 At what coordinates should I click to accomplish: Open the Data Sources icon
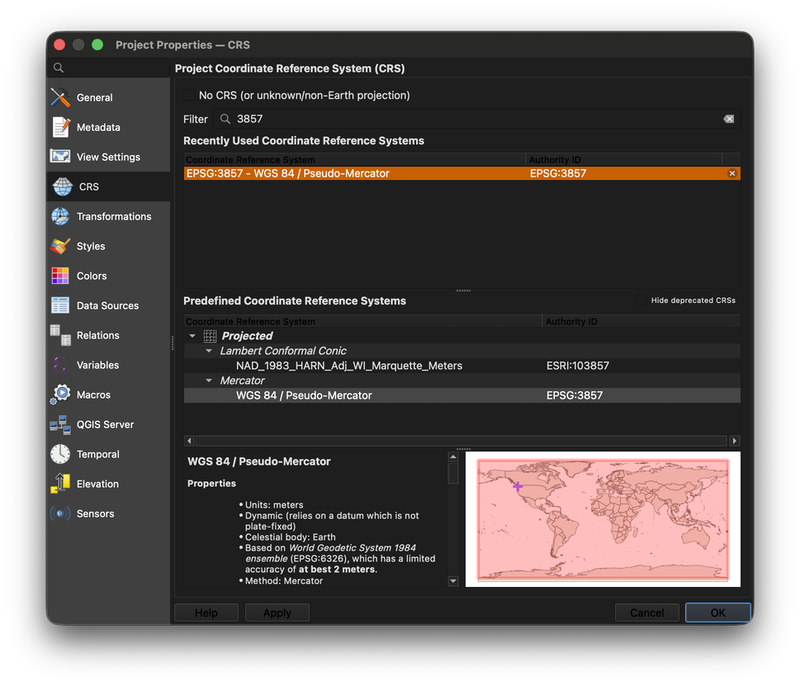pyautogui.click(x=60, y=306)
